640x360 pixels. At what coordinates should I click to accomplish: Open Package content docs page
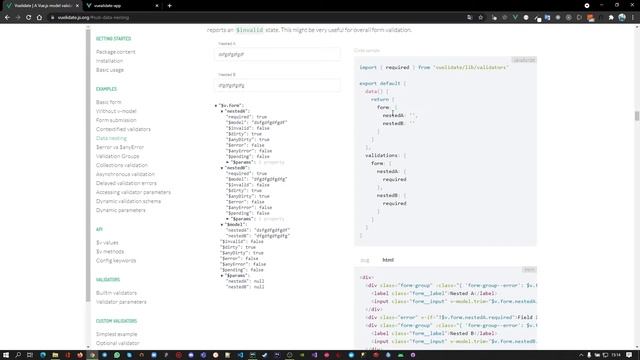tap(116, 52)
